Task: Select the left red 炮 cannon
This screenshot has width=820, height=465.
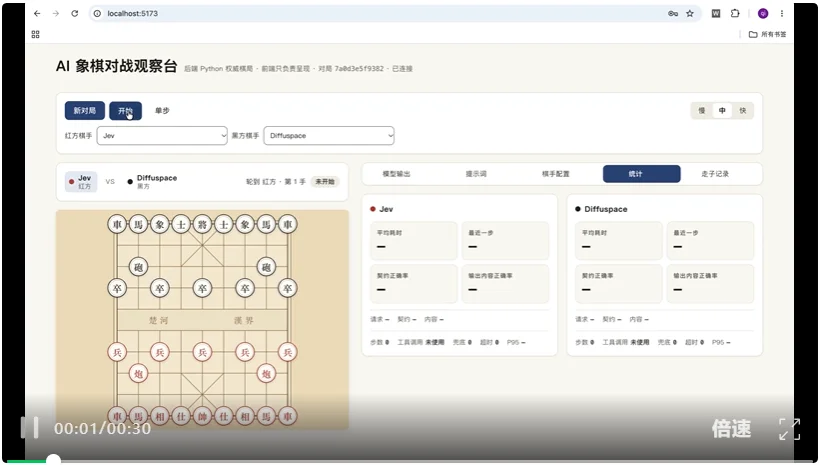Action: pyautogui.click(x=139, y=373)
